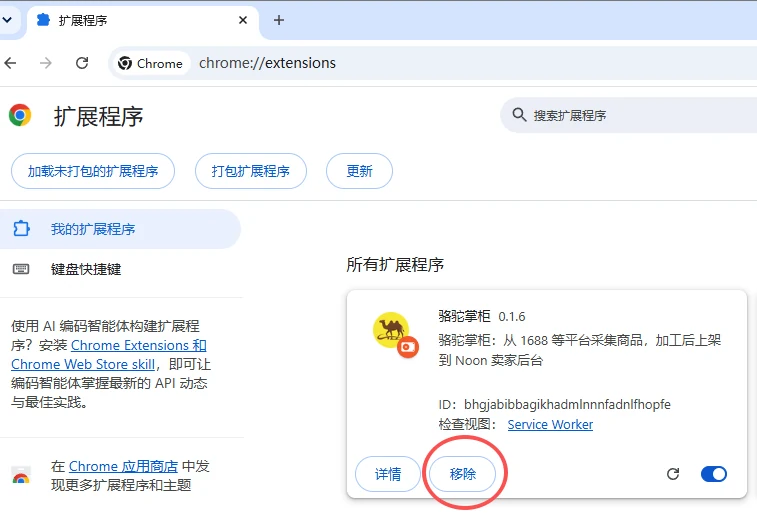The image size is (757, 520).
Task: Select the 扩展程序 browser tab
Action: (142, 20)
